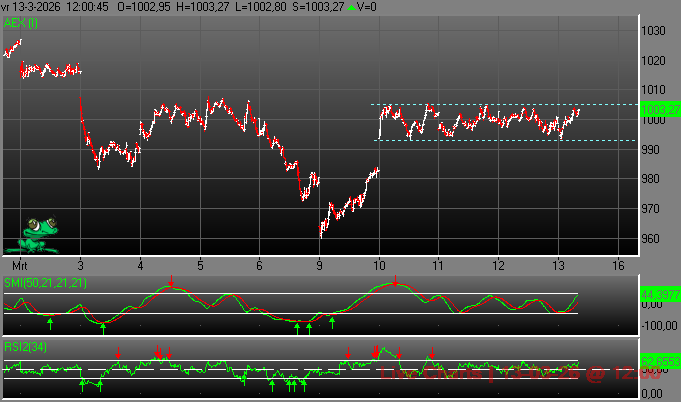This screenshot has width=681, height=402.
Task: Click date label 5 on time axis
Action: coord(200,266)
